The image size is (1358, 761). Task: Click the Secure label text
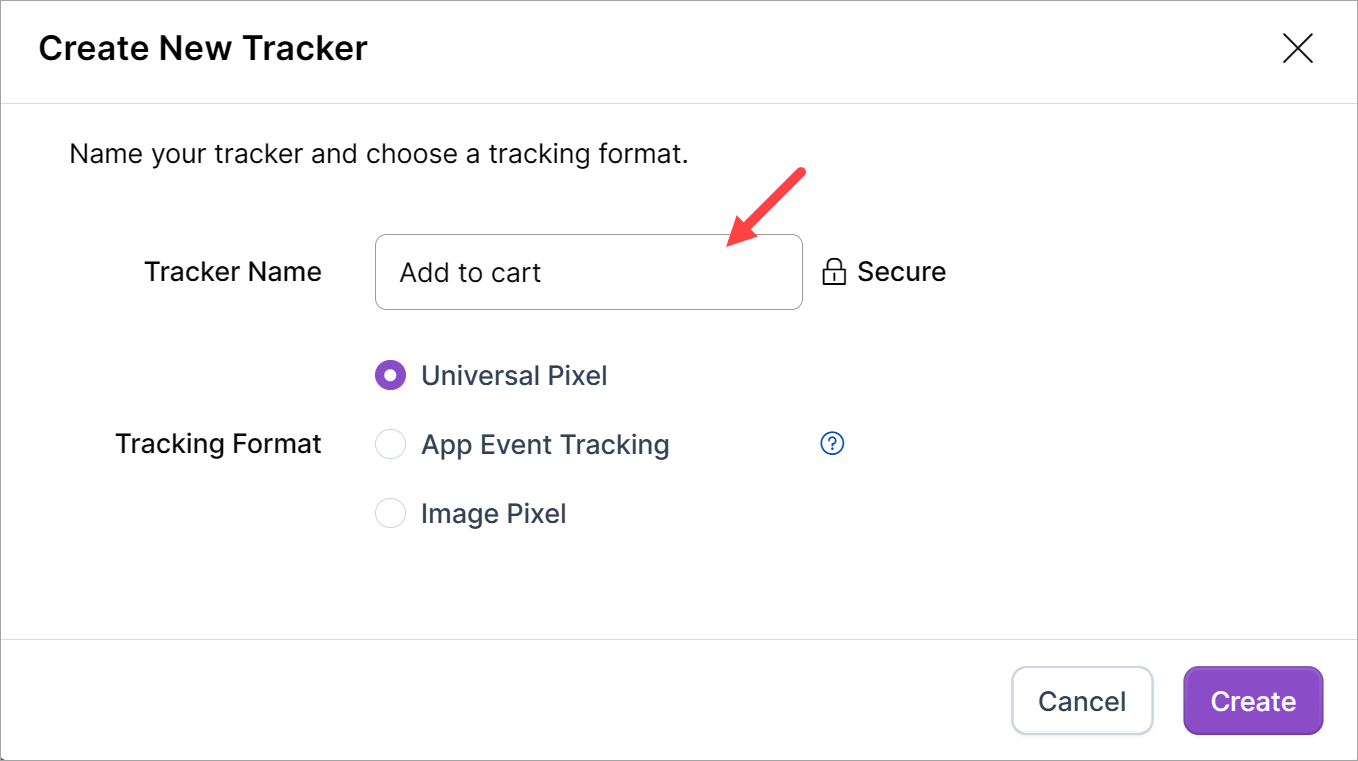coord(901,272)
